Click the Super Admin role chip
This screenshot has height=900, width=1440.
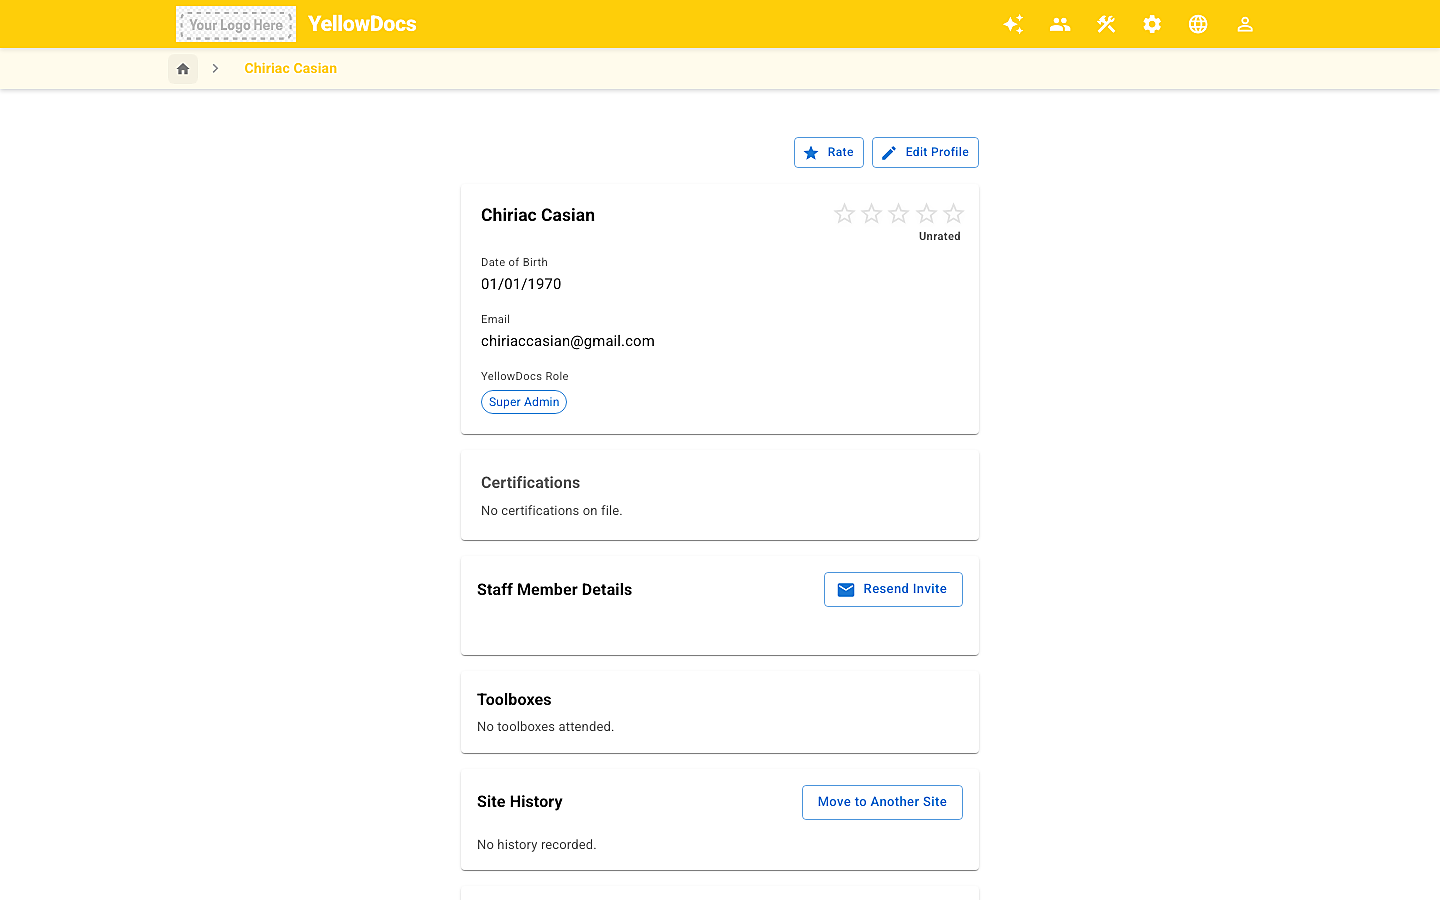tap(524, 402)
